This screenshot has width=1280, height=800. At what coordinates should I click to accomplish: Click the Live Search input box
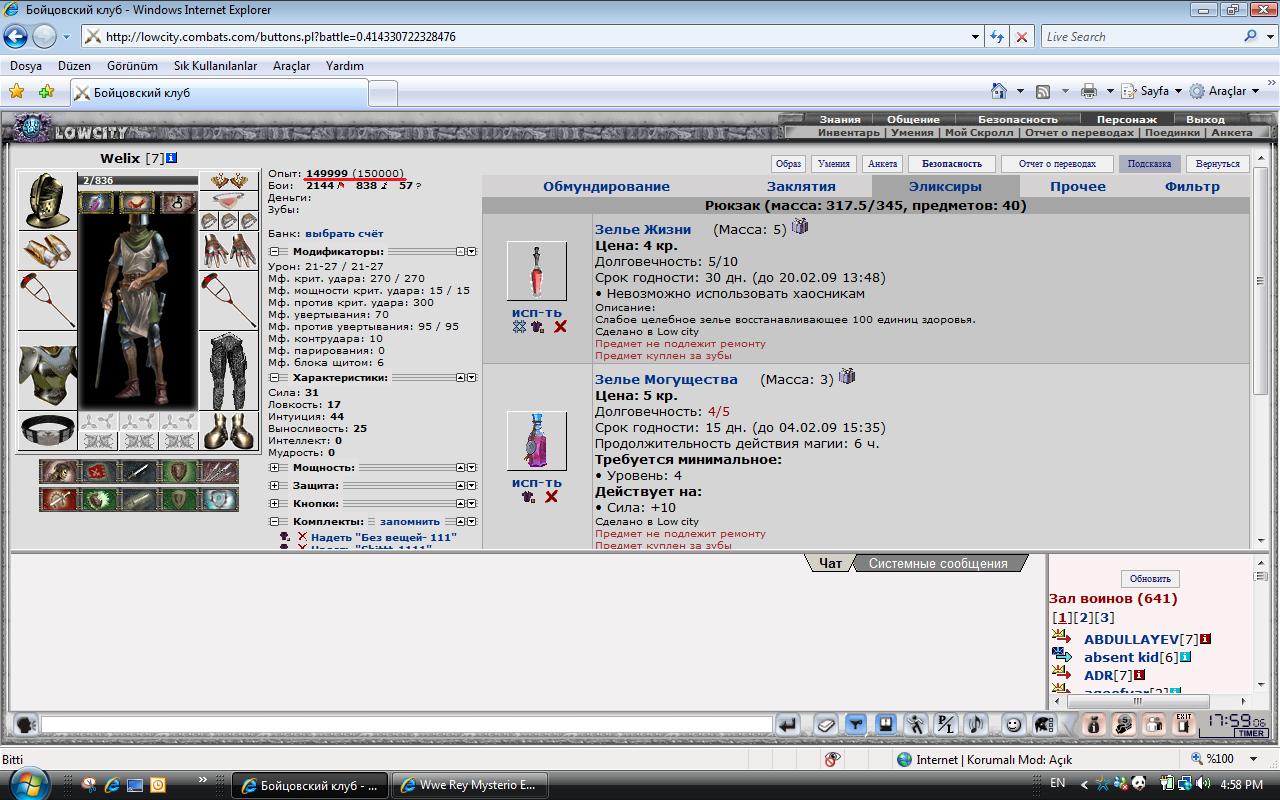tap(1139, 36)
